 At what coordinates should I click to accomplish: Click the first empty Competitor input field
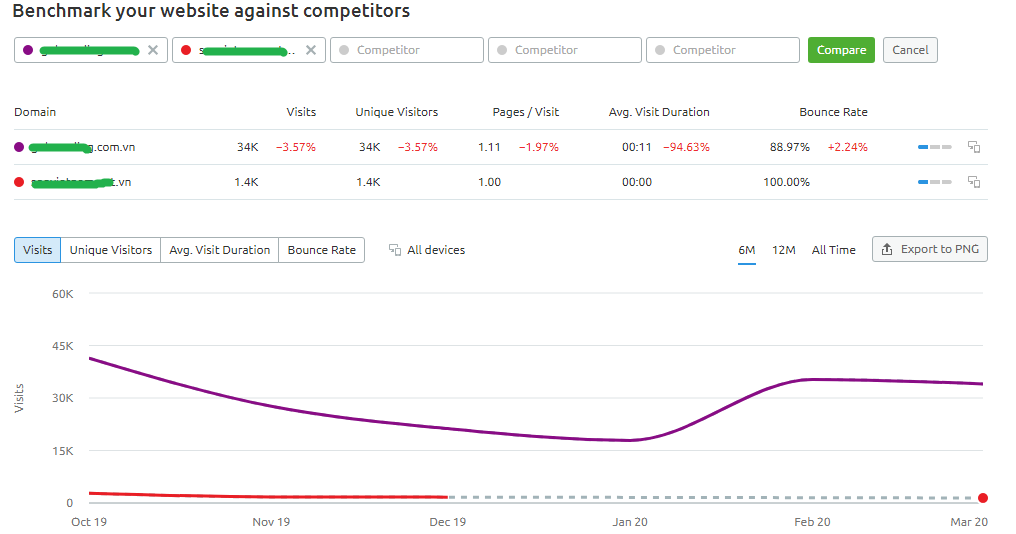click(x=406, y=50)
